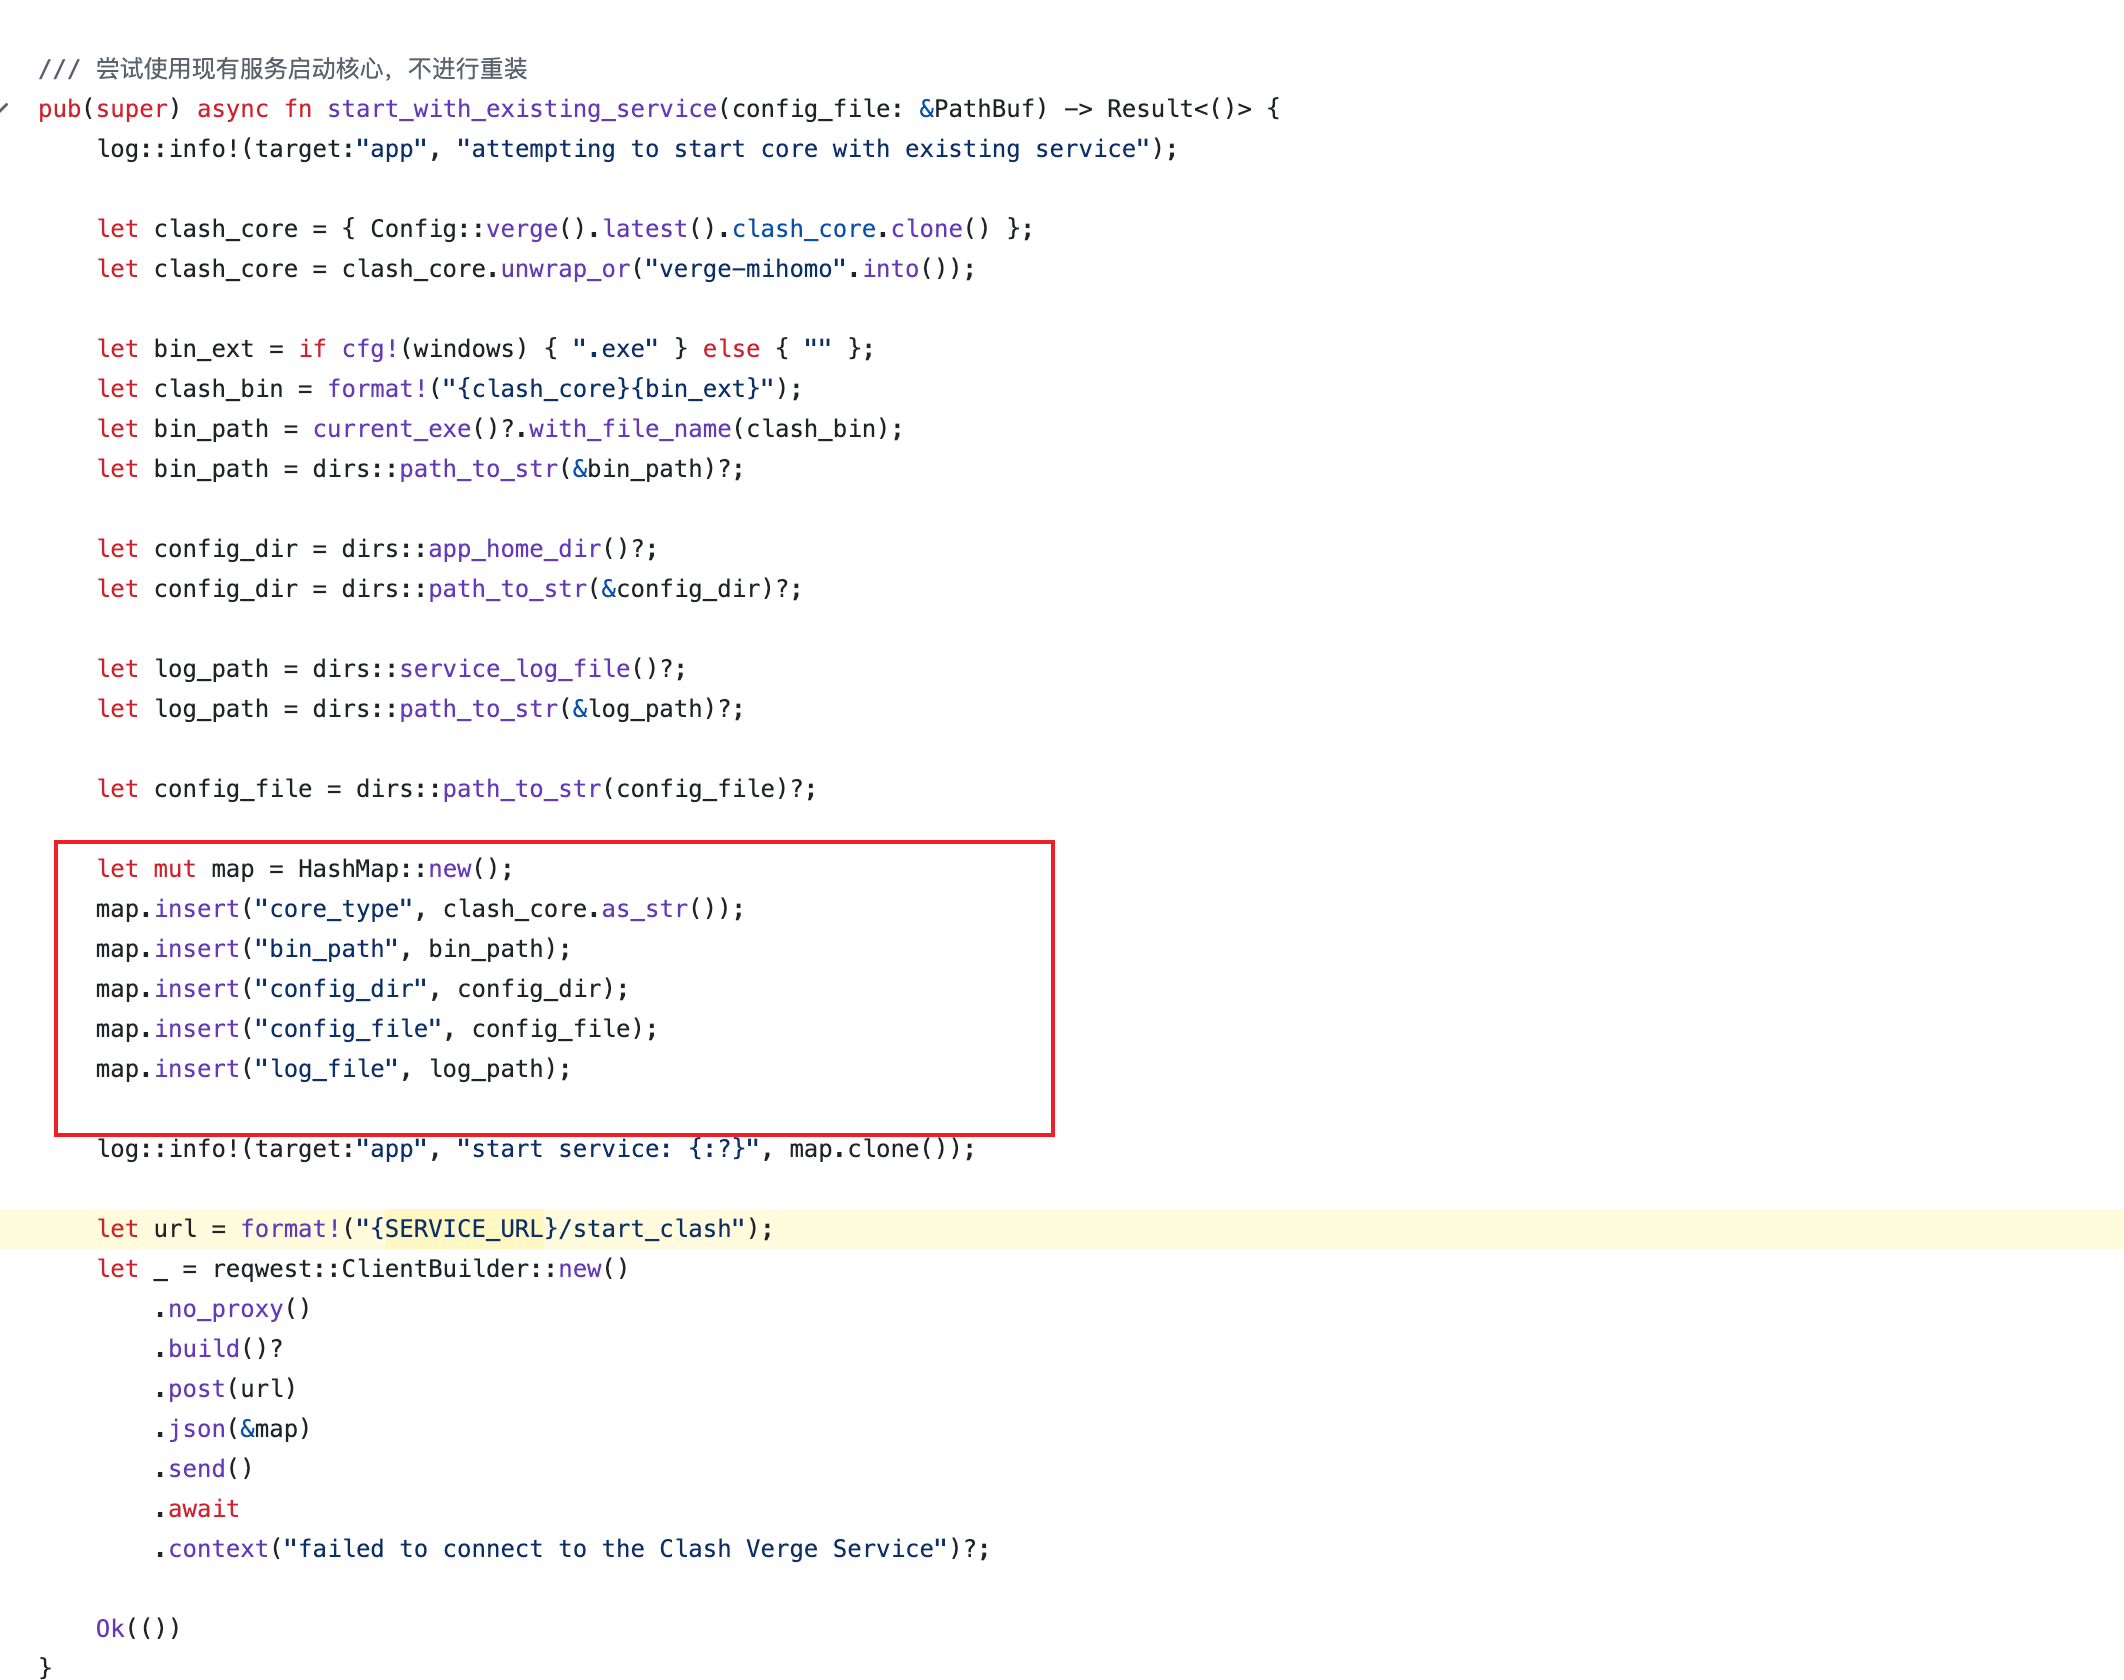Click the red await keyword

203,1508
